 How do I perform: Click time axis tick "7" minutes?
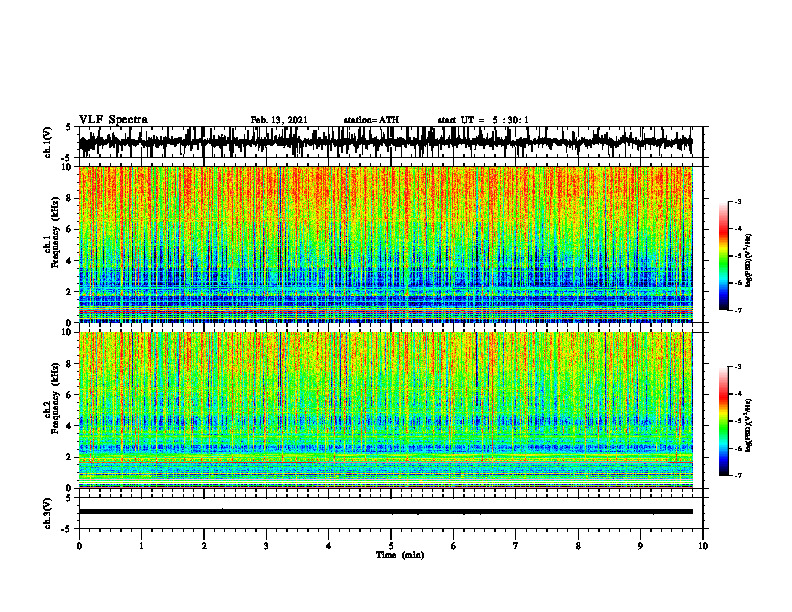pyautogui.click(x=516, y=546)
